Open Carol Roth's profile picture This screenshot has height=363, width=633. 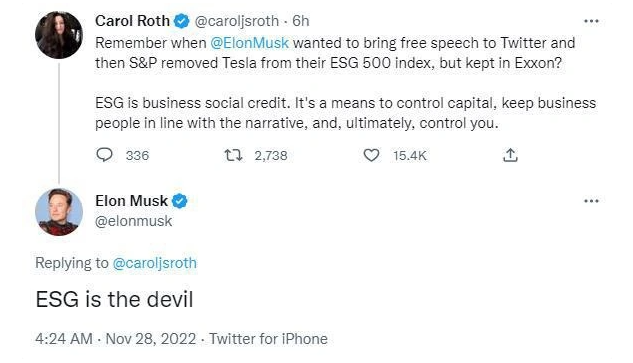[59, 35]
